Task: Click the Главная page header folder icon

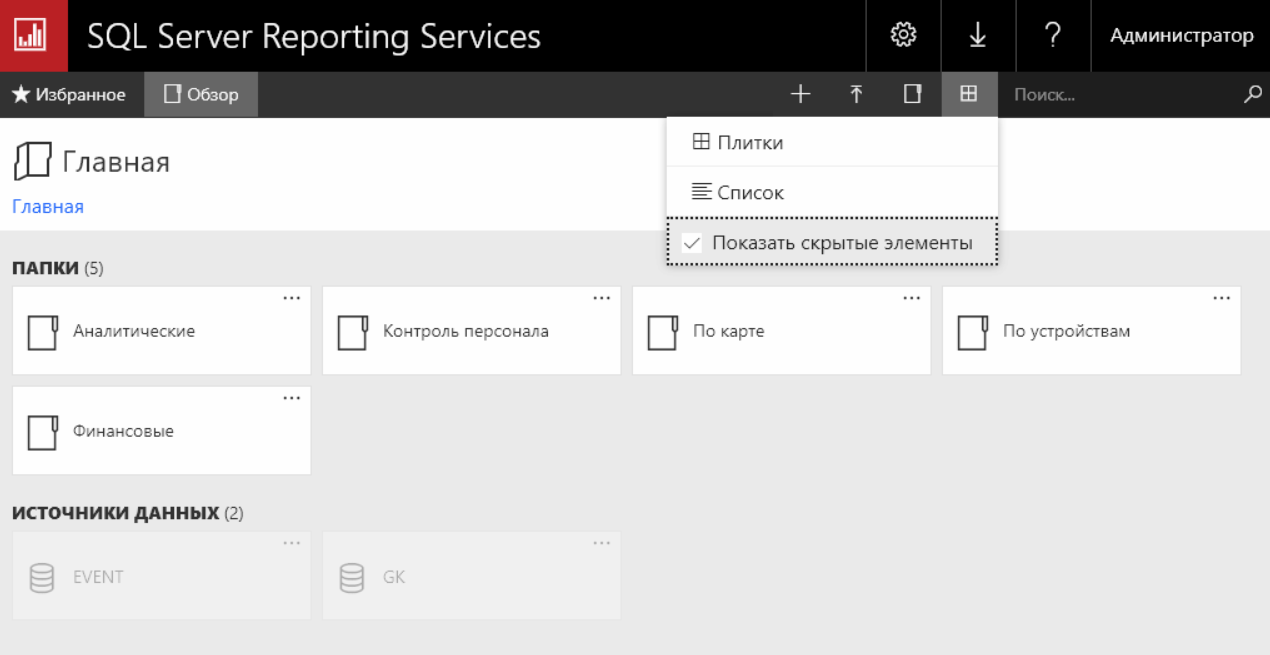Action: pyautogui.click(x=32, y=161)
